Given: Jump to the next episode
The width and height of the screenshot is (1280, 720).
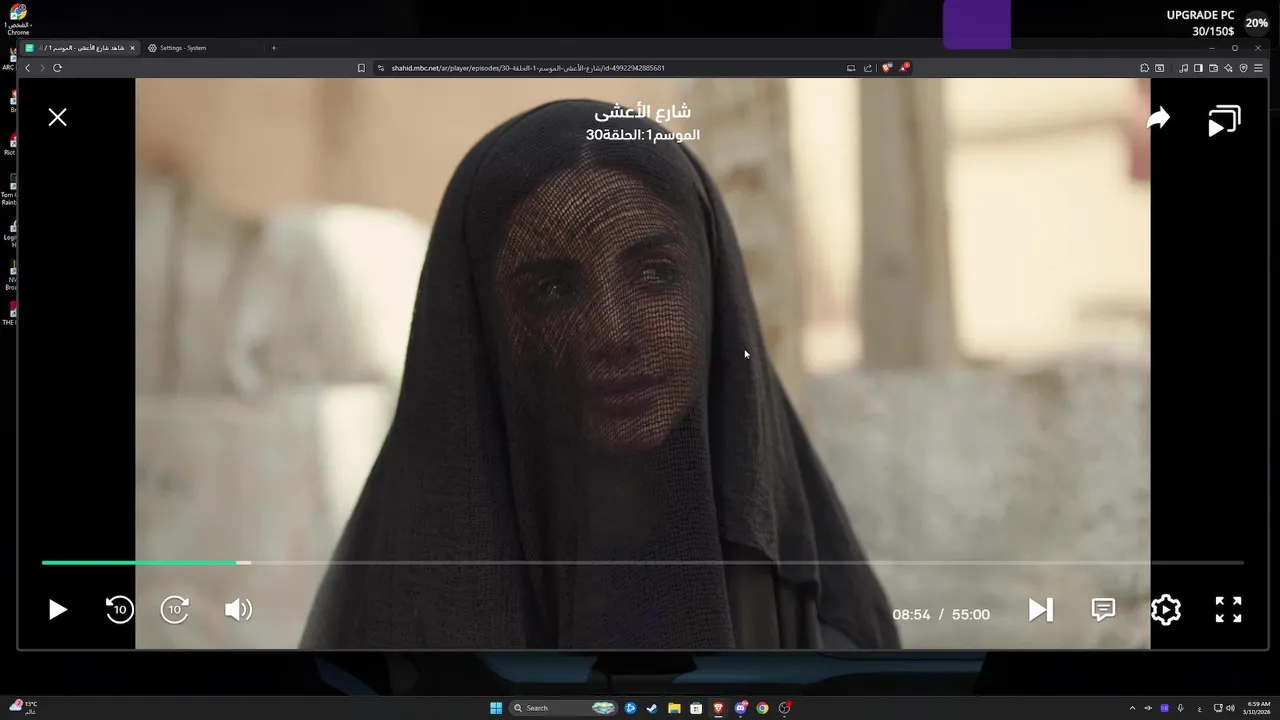Looking at the screenshot, I should point(1041,610).
